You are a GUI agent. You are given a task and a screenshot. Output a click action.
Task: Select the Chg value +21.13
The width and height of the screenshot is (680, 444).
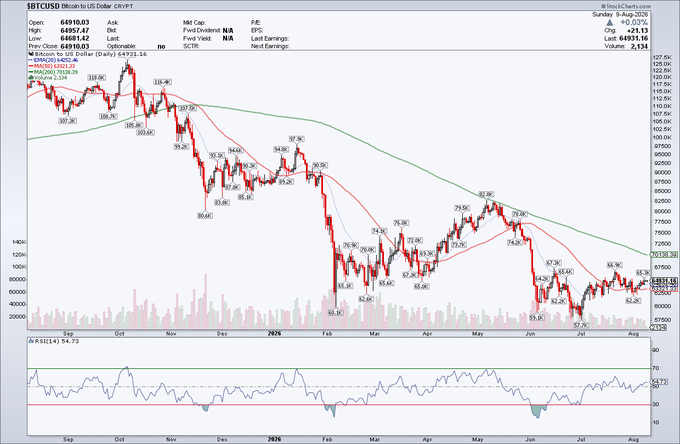638,30
